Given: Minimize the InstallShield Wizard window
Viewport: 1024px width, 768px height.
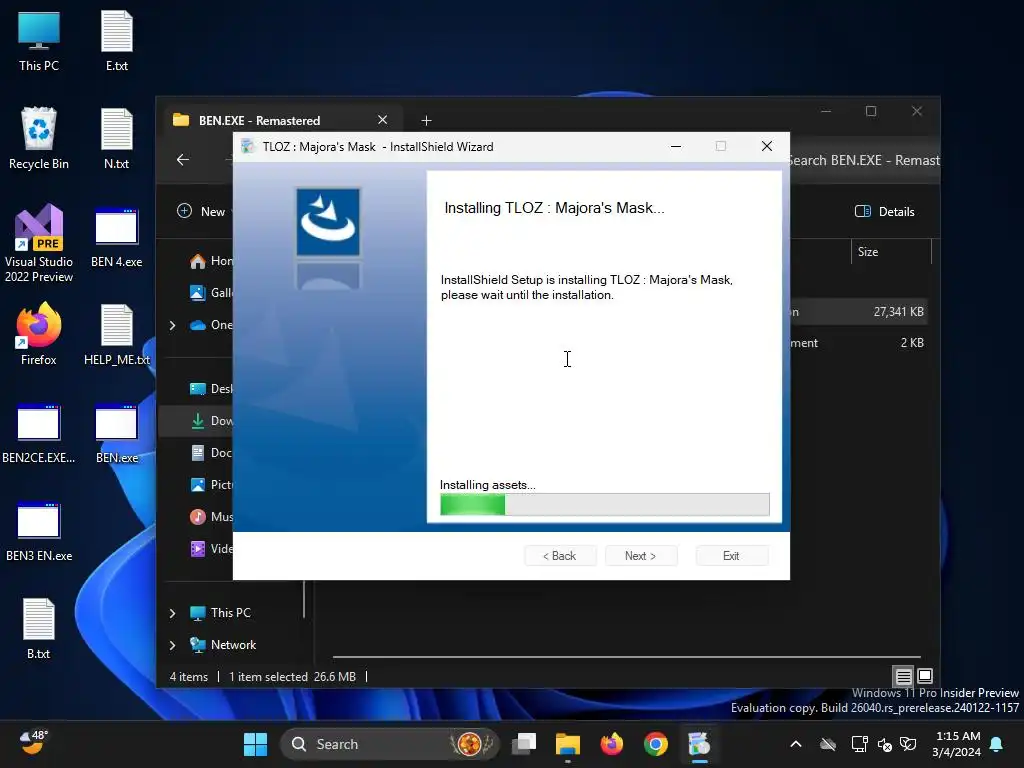Looking at the screenshot, I should point(676,146).
